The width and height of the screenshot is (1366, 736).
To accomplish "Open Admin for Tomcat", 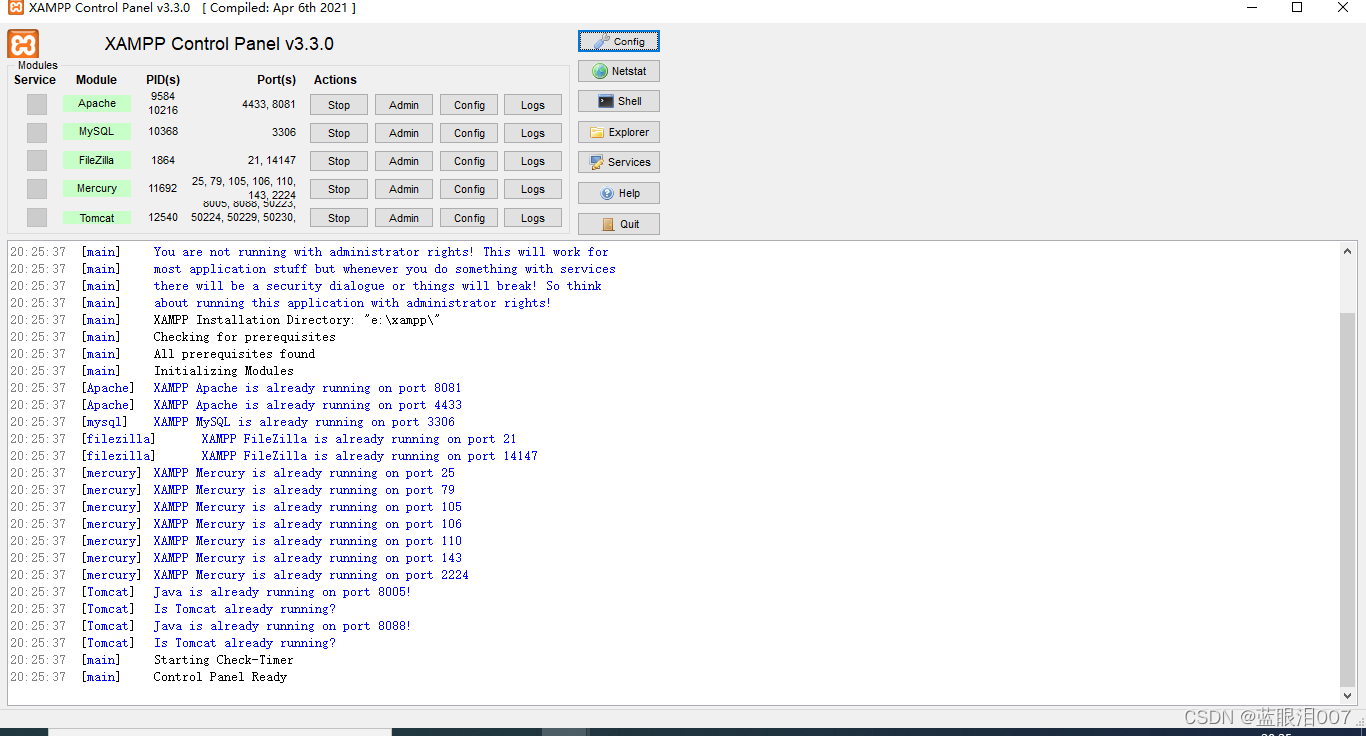I will coord(404,218).
